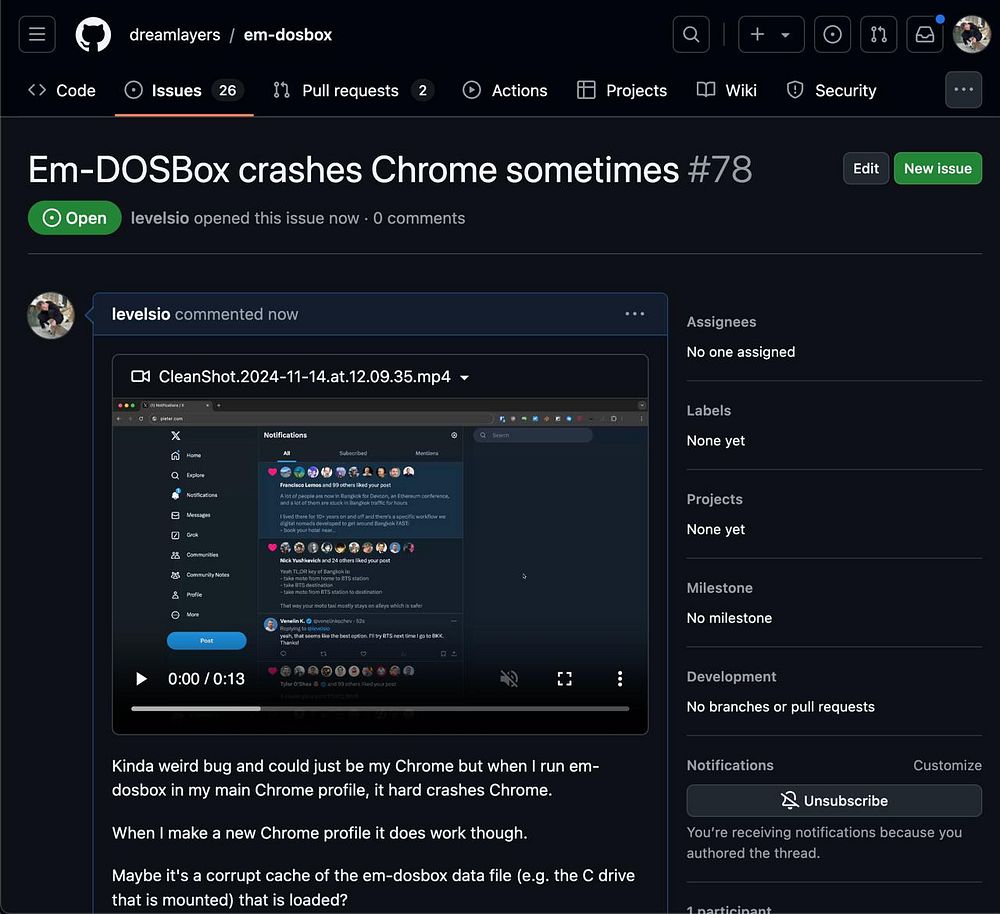1000x914 pixels.
Task: Click the video camera icon by filename
Action: (140, 376)
